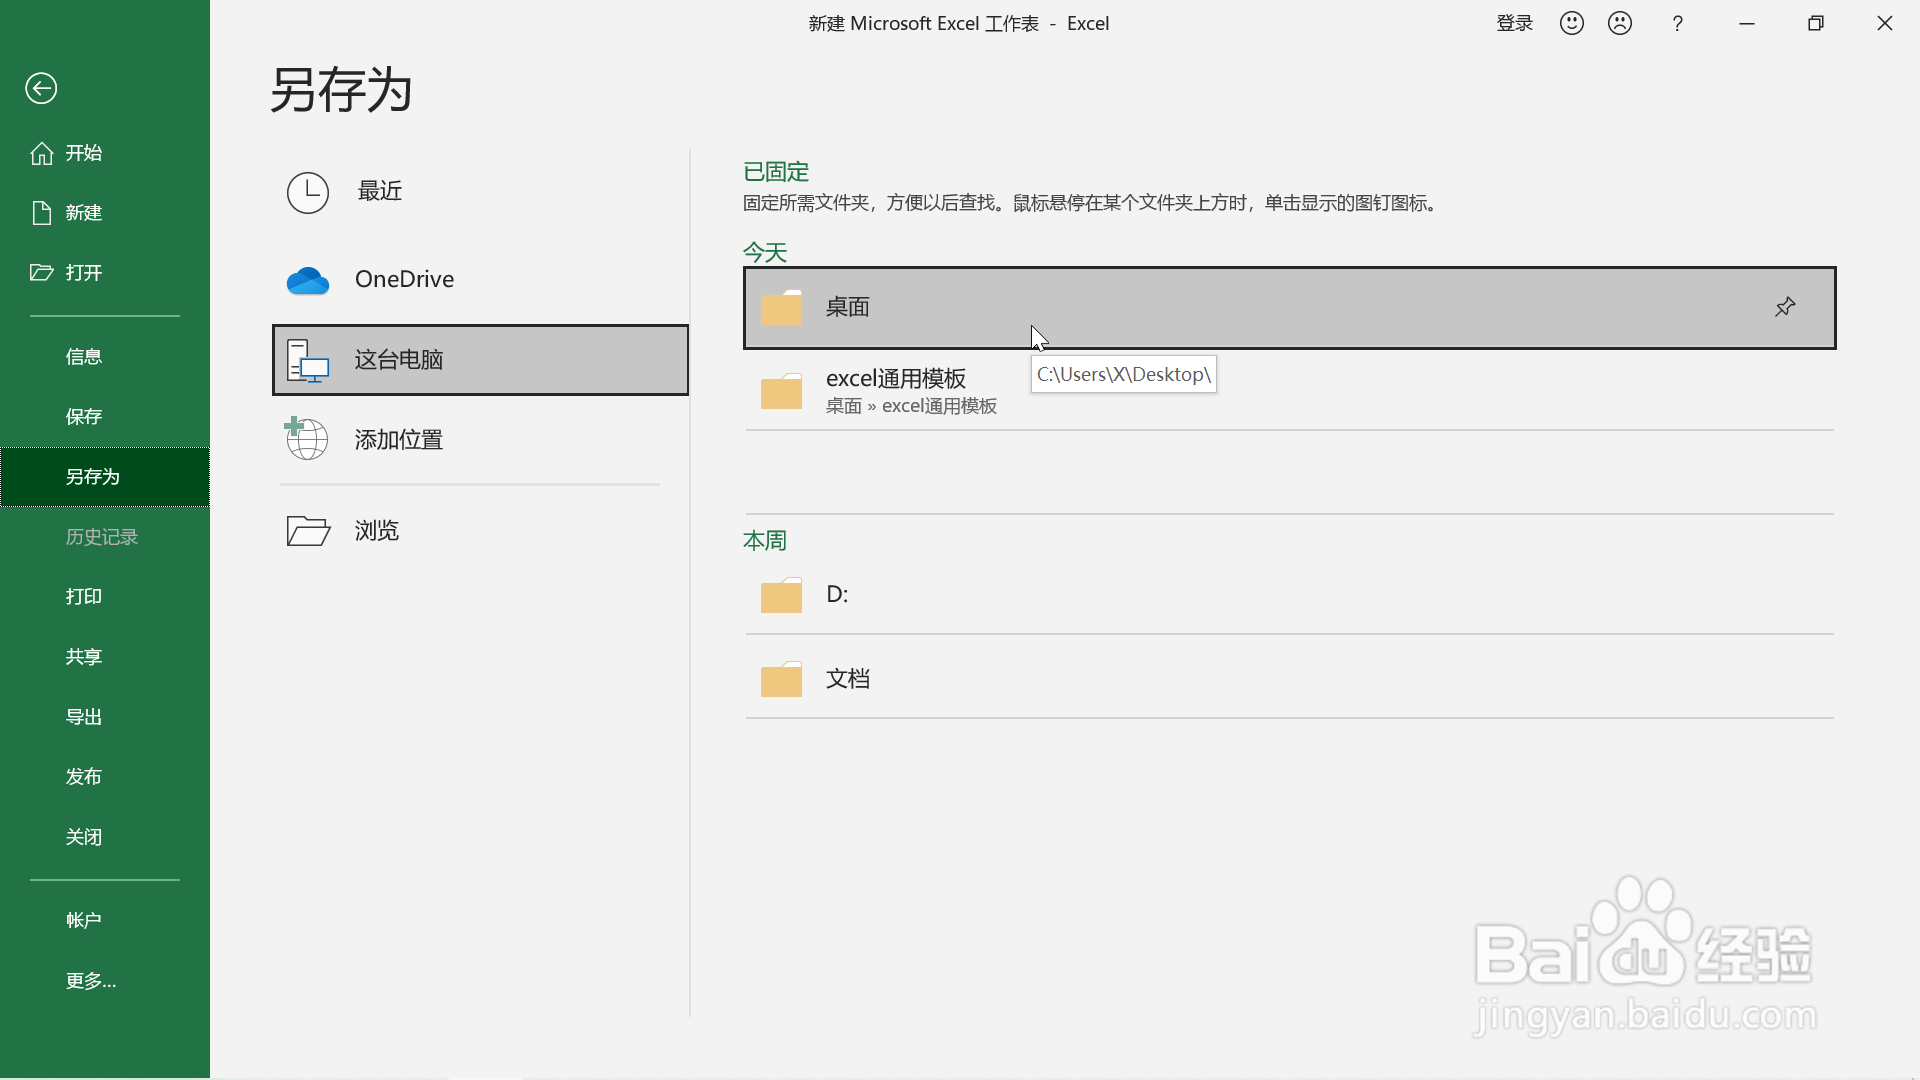1920x1080 pixels.
Task: Click the back arrow circle icon
Action: (x=41, y=88)
